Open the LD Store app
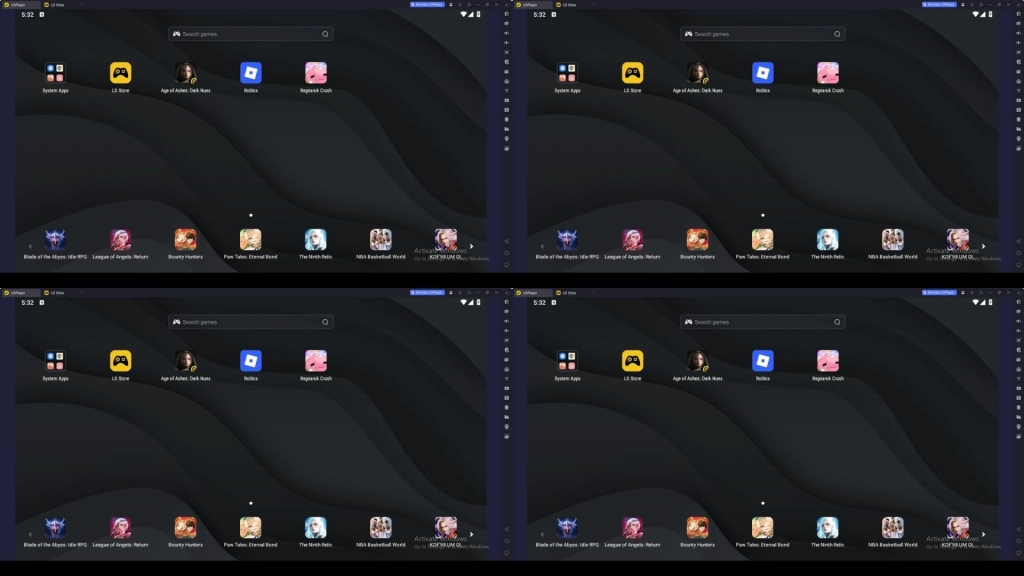The height and width of the screenshot is (576, 1024). click(120, 72)
